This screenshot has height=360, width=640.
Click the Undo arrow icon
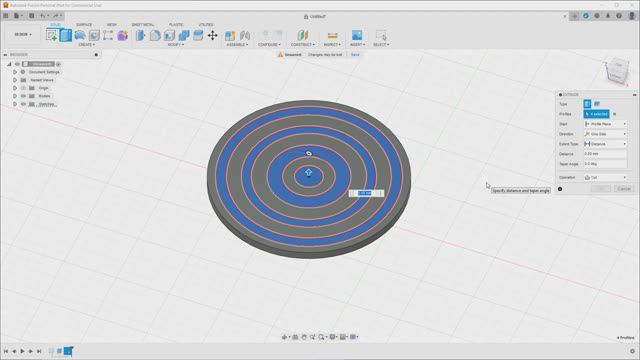click(42, 16)
